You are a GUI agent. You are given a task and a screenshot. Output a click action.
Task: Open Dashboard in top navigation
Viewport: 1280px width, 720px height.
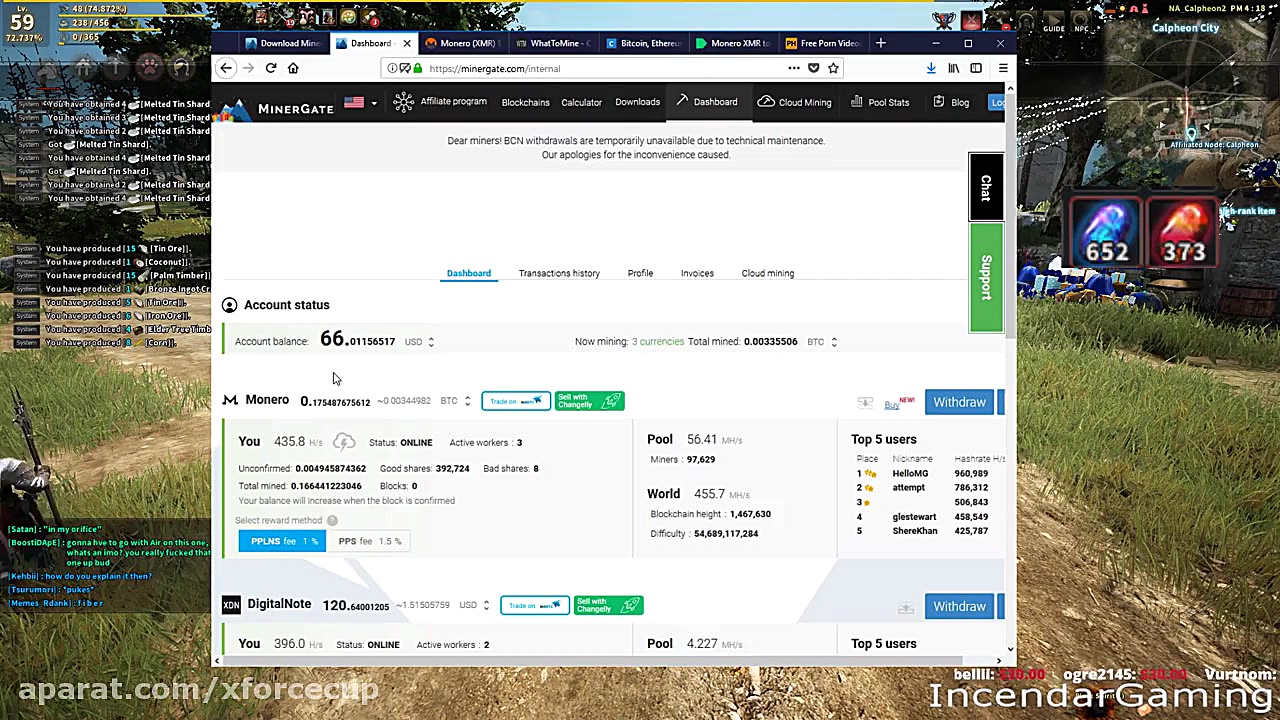pos(707,102)
